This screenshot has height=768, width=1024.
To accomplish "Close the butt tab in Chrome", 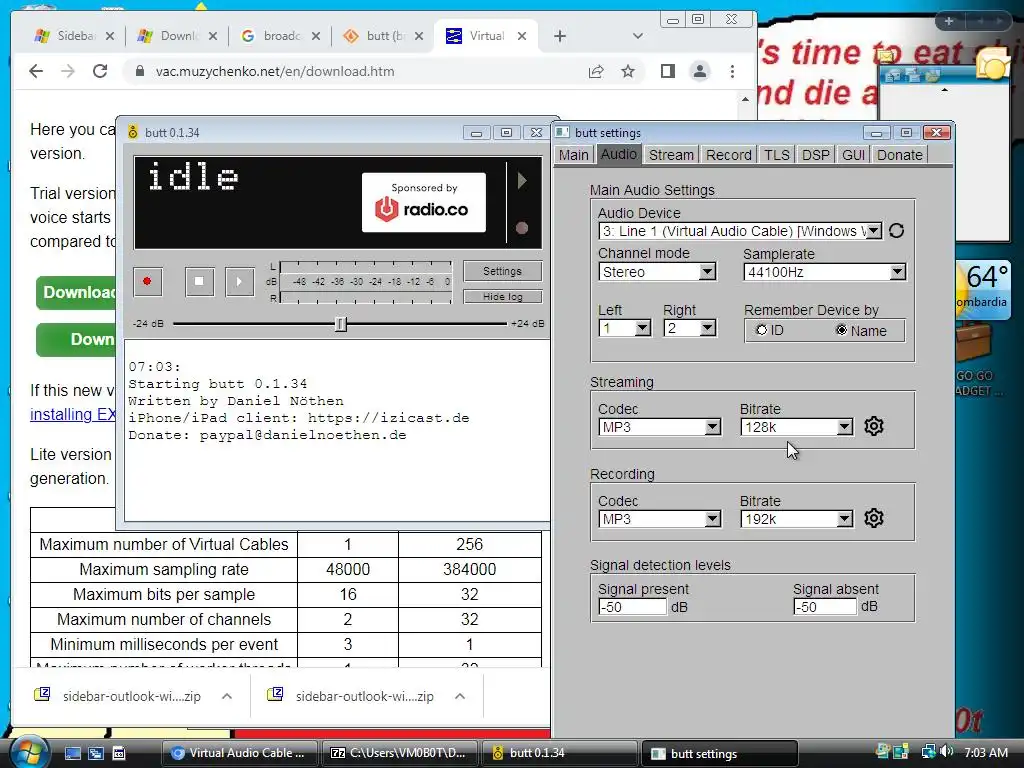I will [419, 36].
